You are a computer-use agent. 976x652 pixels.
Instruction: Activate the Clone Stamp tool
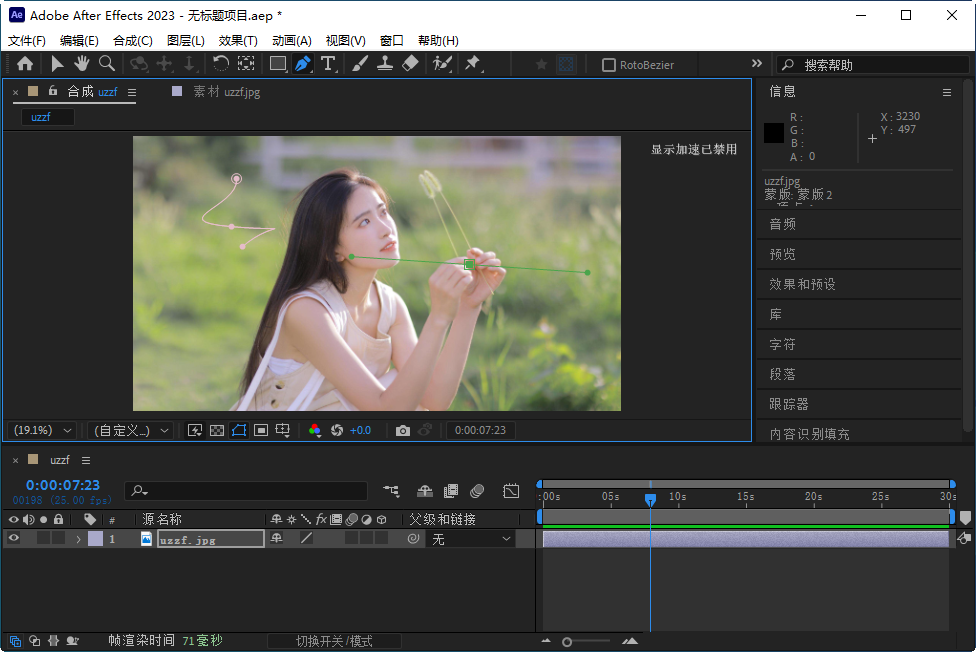point(384,64)
